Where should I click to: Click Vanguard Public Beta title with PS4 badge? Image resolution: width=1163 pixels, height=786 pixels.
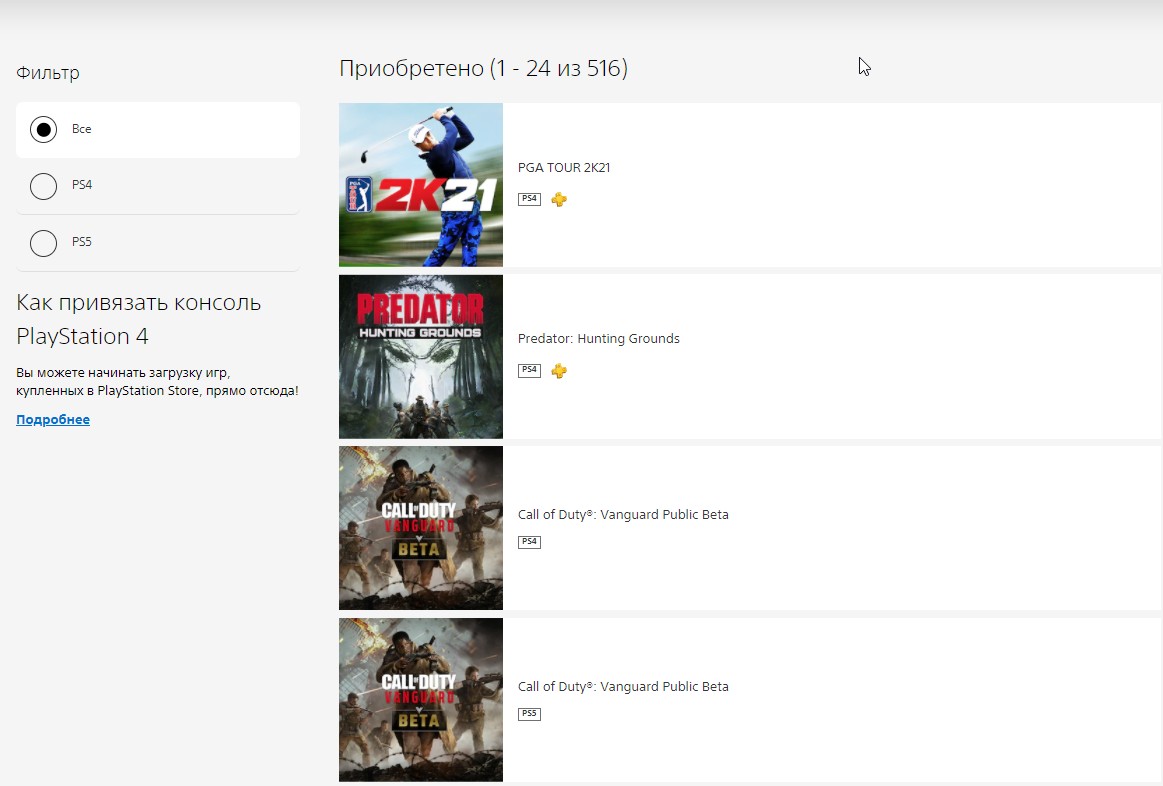tap(623, 515)
